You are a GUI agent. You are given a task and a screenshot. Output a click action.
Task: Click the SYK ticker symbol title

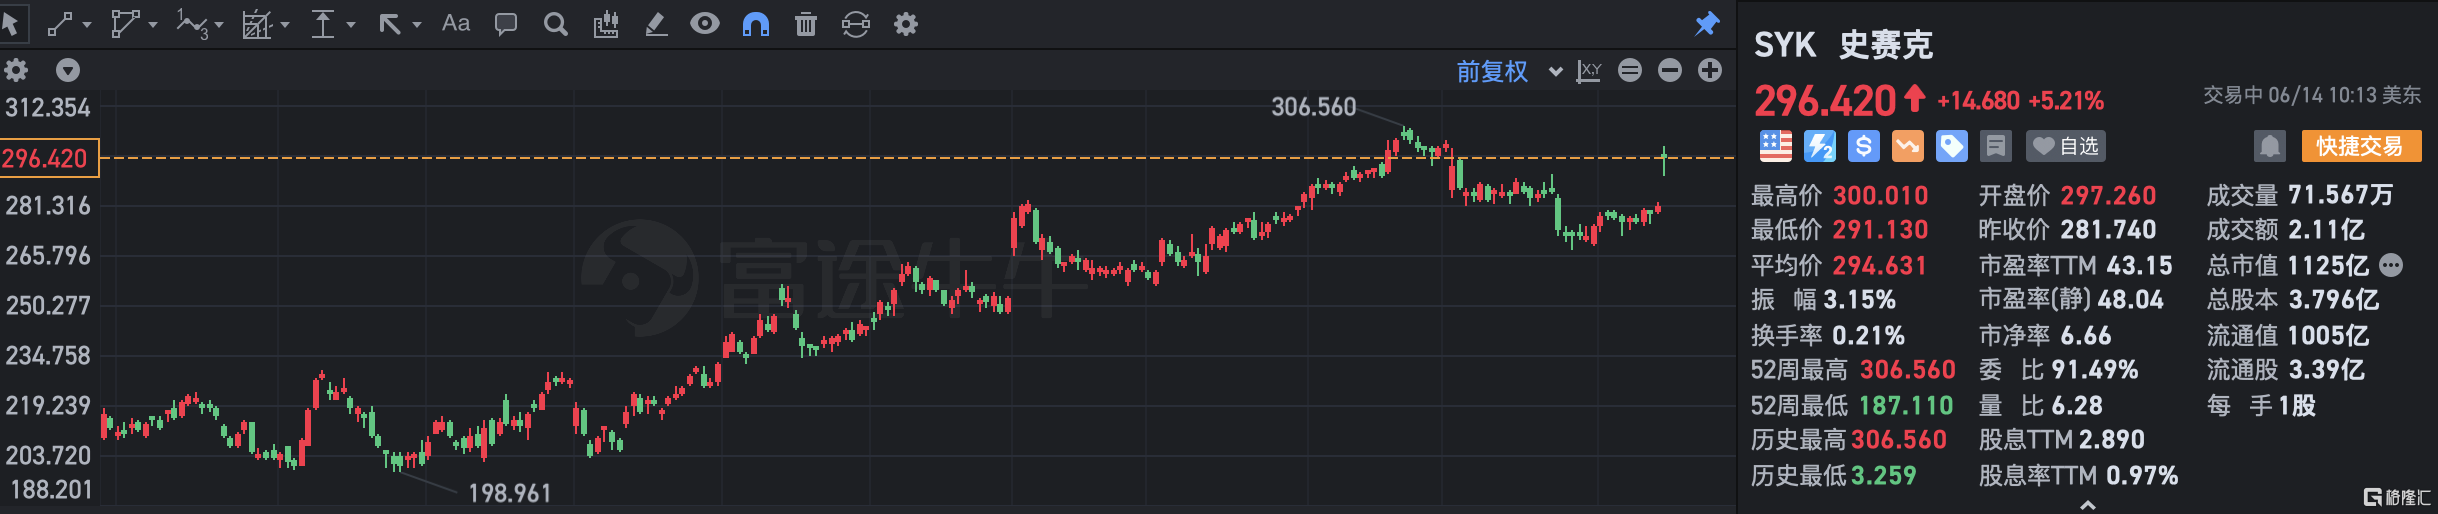(x=1785, y=45)
